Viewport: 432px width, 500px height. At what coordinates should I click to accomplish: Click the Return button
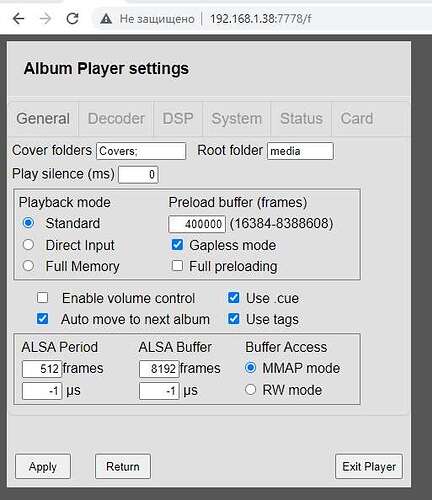(123, 466)
